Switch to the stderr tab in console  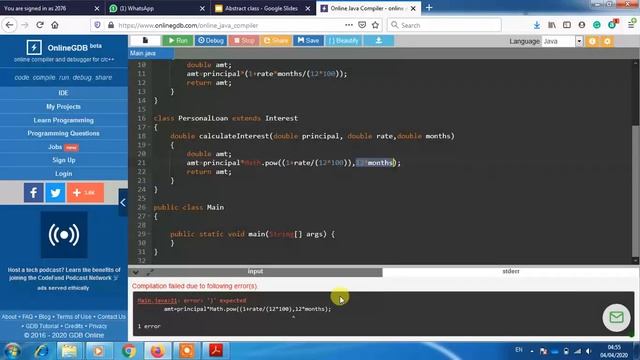[511, 271]
